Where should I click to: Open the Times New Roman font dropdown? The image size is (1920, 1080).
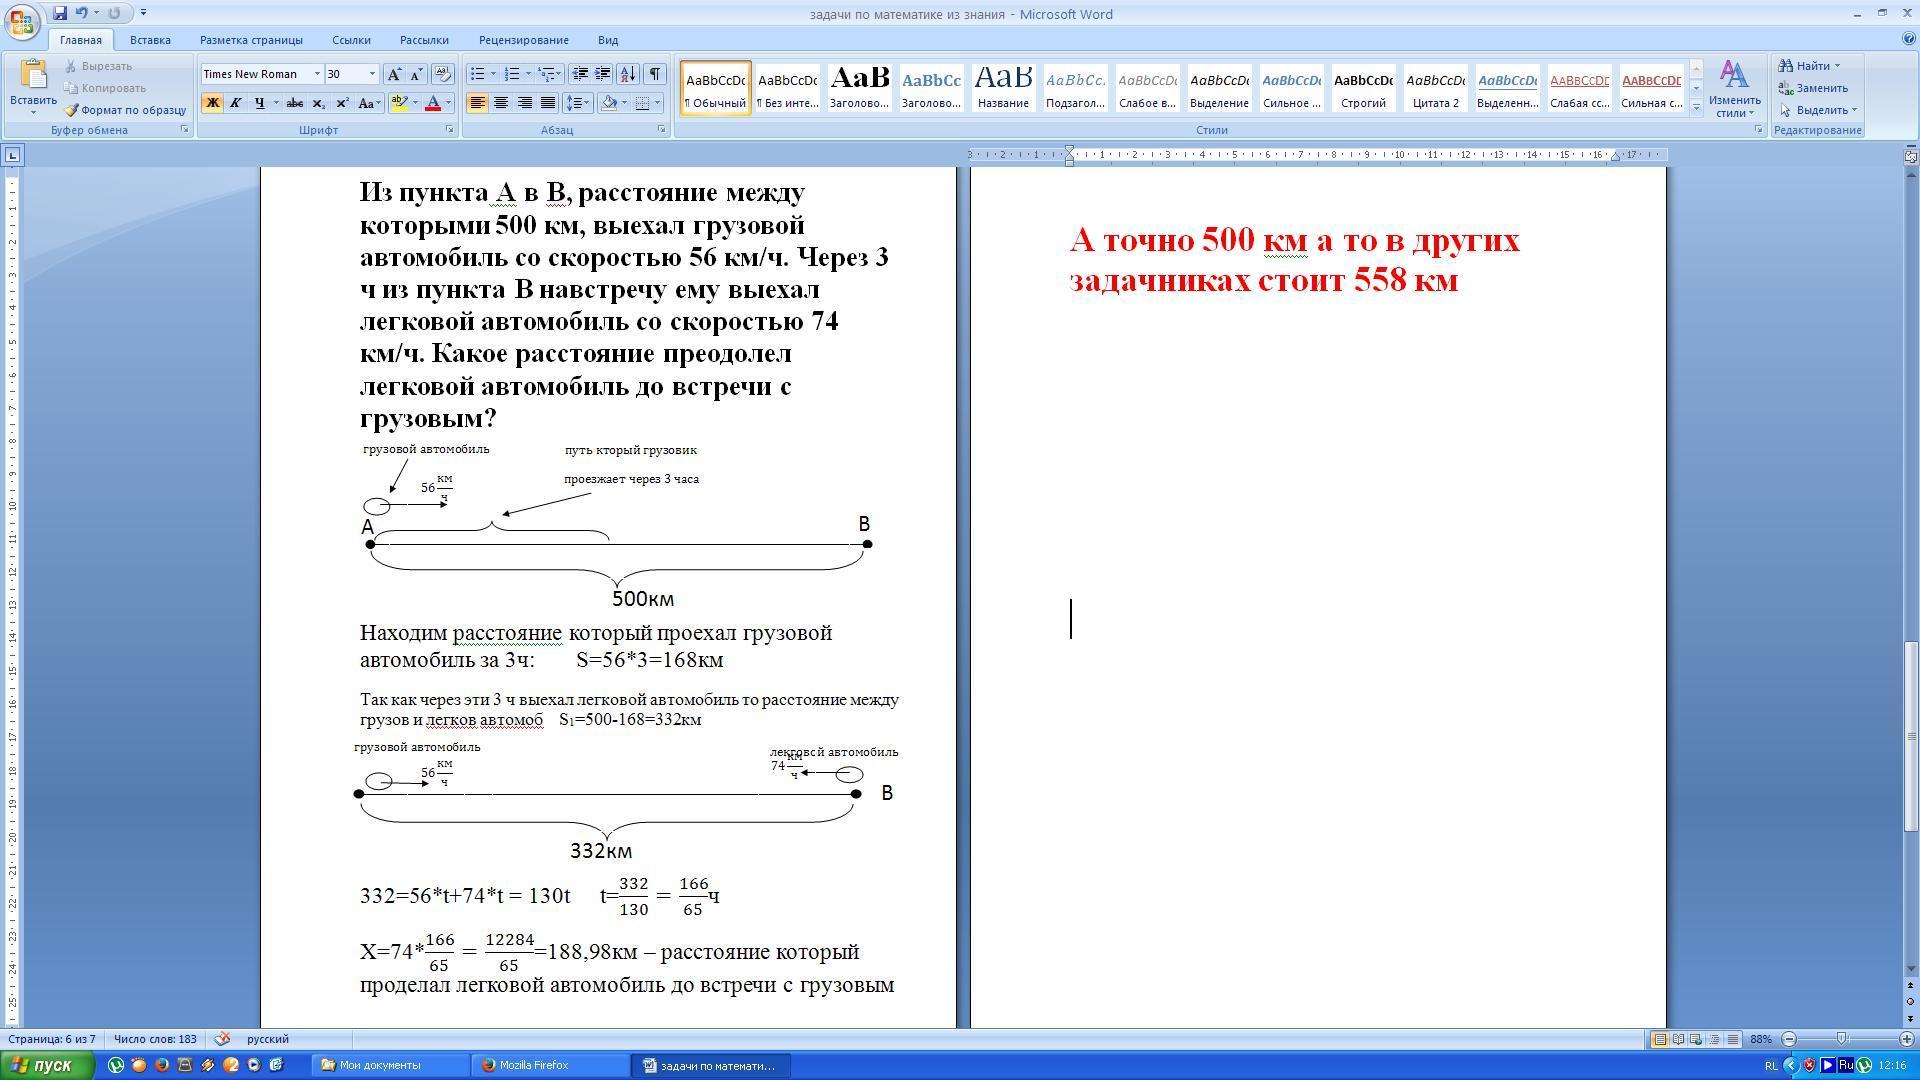coord(317,74)
